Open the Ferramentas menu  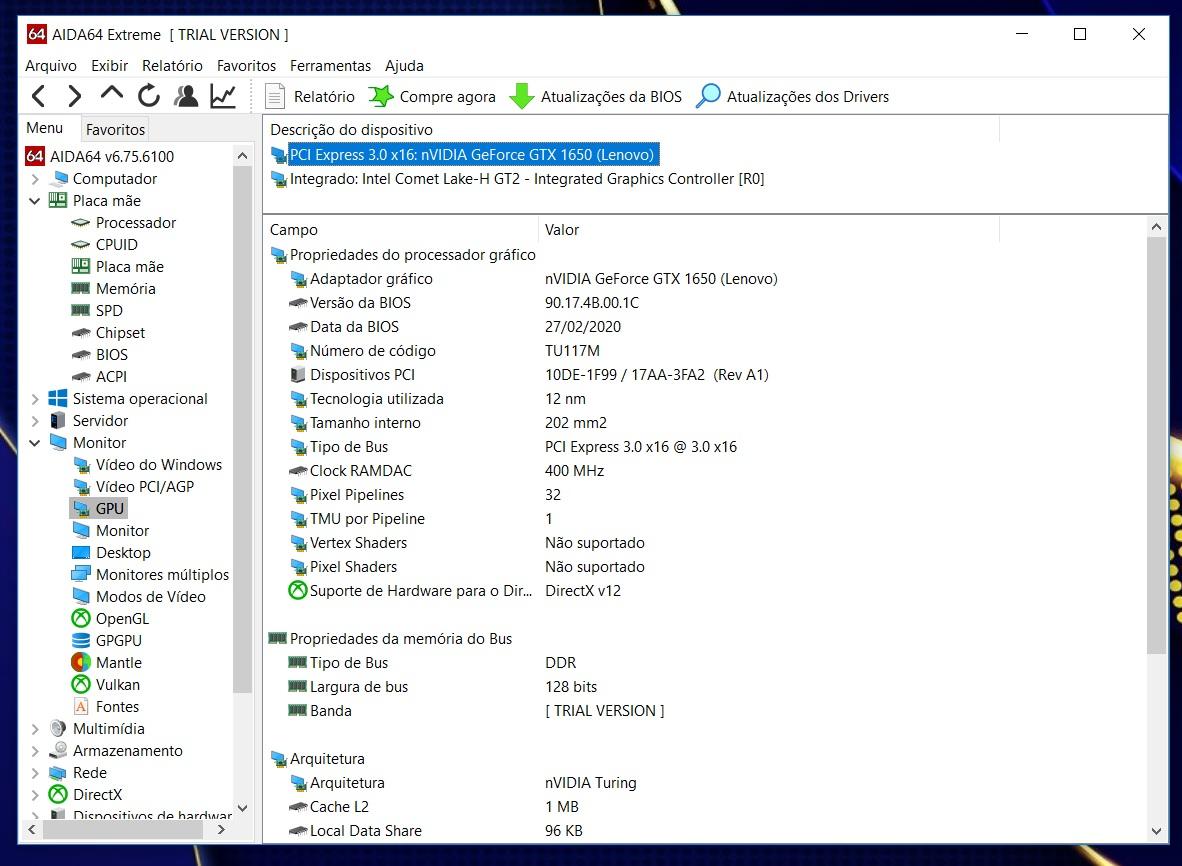(x=330, y=66)
